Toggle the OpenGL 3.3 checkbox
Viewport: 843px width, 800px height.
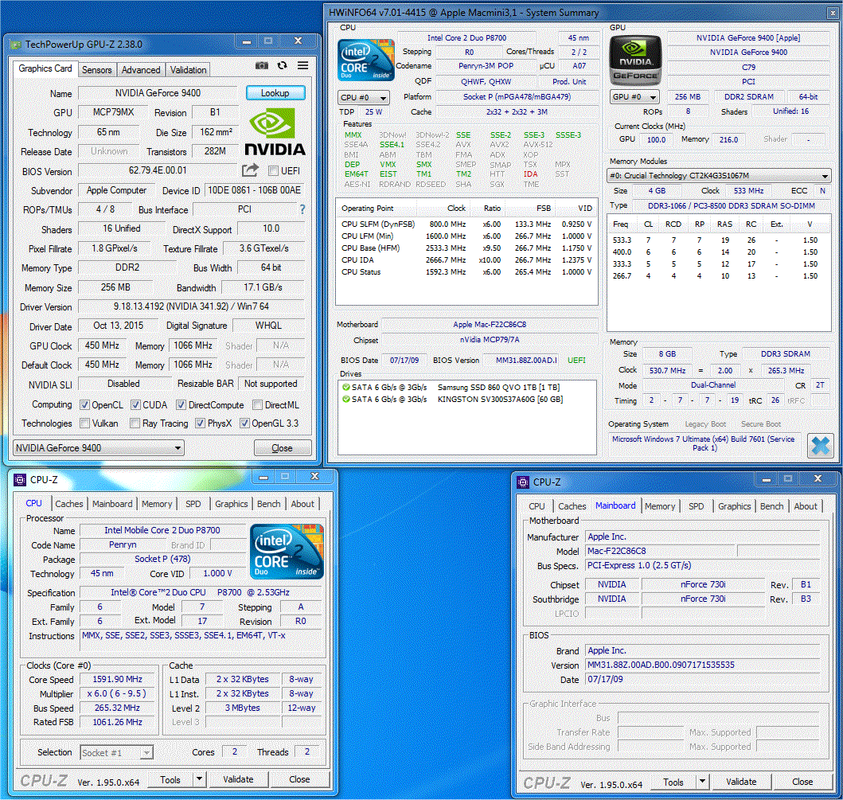click(245, 423)
